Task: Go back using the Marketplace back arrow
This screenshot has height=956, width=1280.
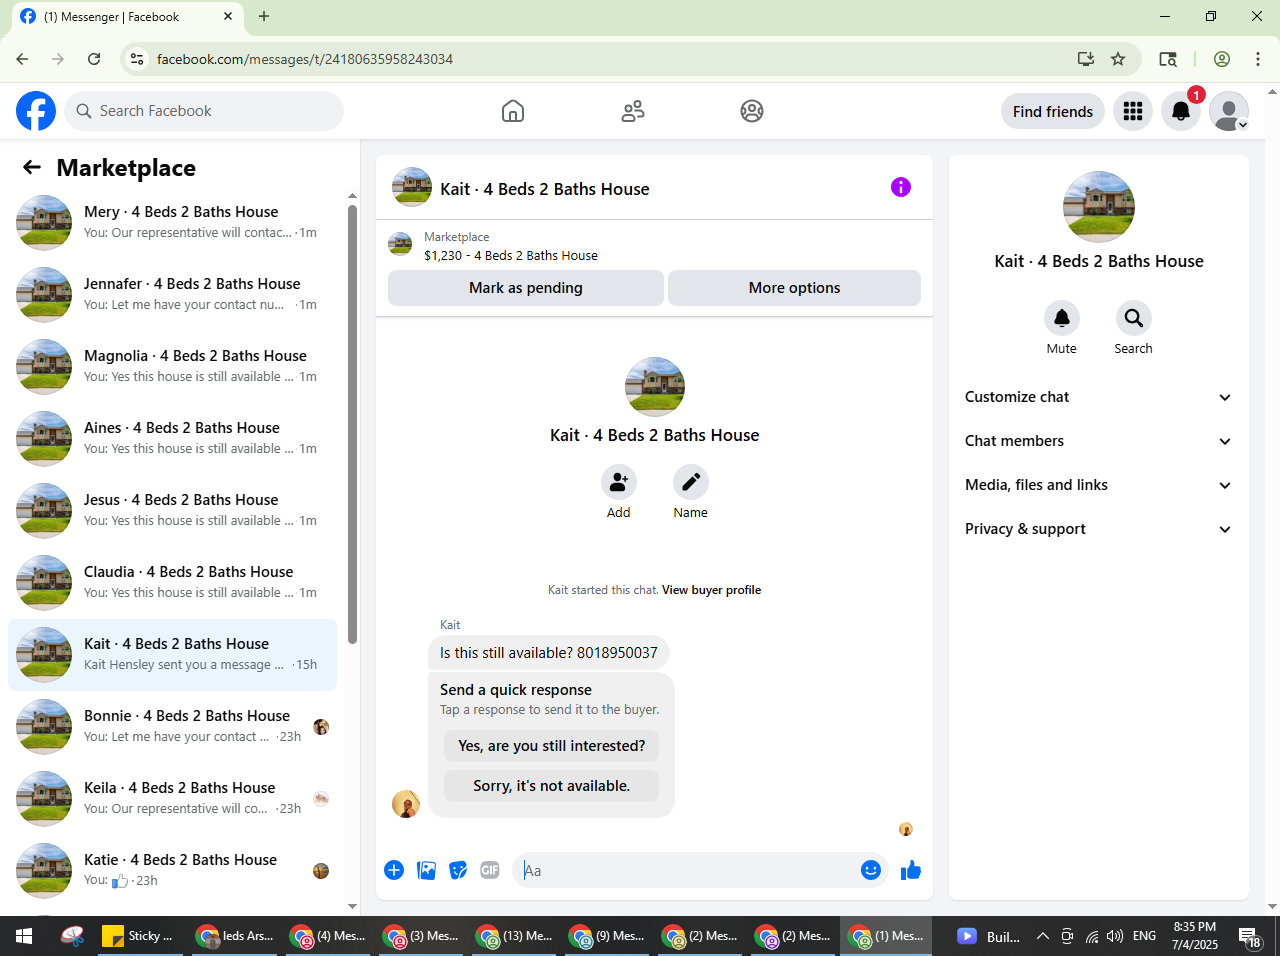Action: pyautogui.click(x=32, y=168)
